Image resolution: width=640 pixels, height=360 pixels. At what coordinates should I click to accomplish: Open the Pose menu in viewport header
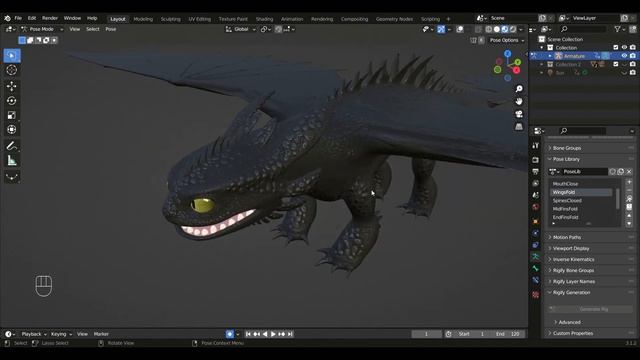(x=111, y=29)
